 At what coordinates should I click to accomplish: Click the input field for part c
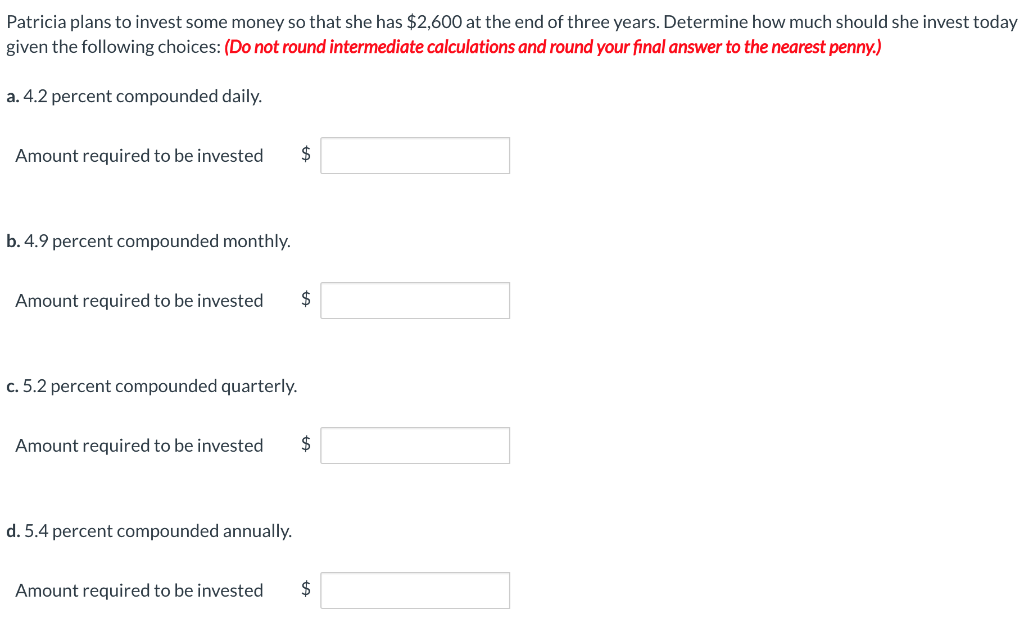coord(414,445)
